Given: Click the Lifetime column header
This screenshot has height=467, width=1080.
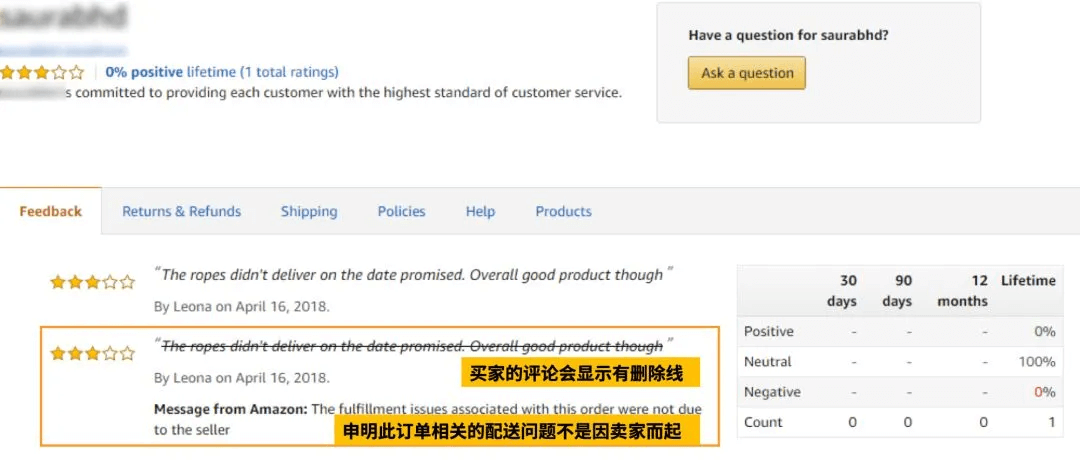Looking at the screenshot, I should (x=1028, y=281).
